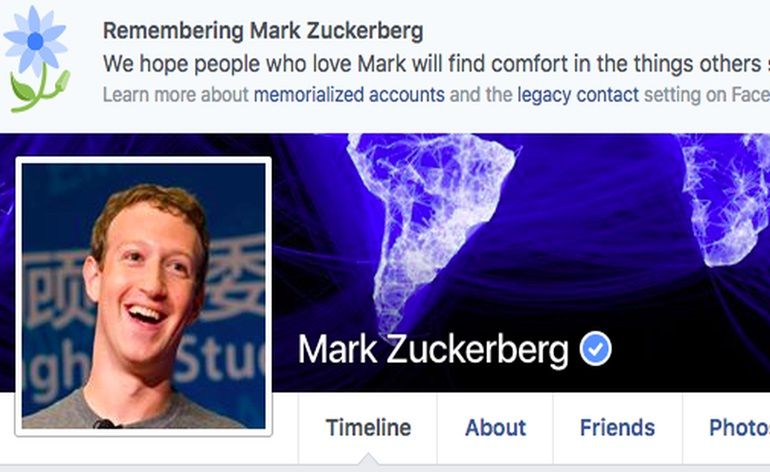
Task: Click the 'Learn more about' text
Action: pos(176,94)
